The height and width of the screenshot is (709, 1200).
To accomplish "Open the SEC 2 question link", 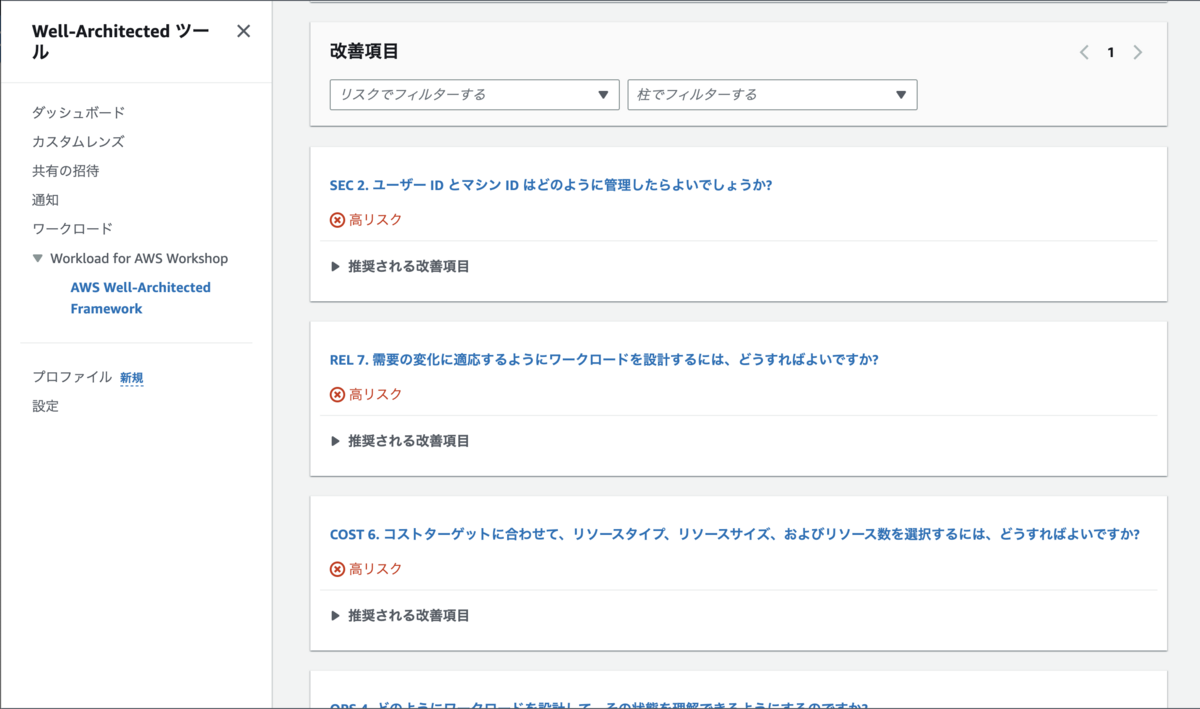I will coord(551,186).
